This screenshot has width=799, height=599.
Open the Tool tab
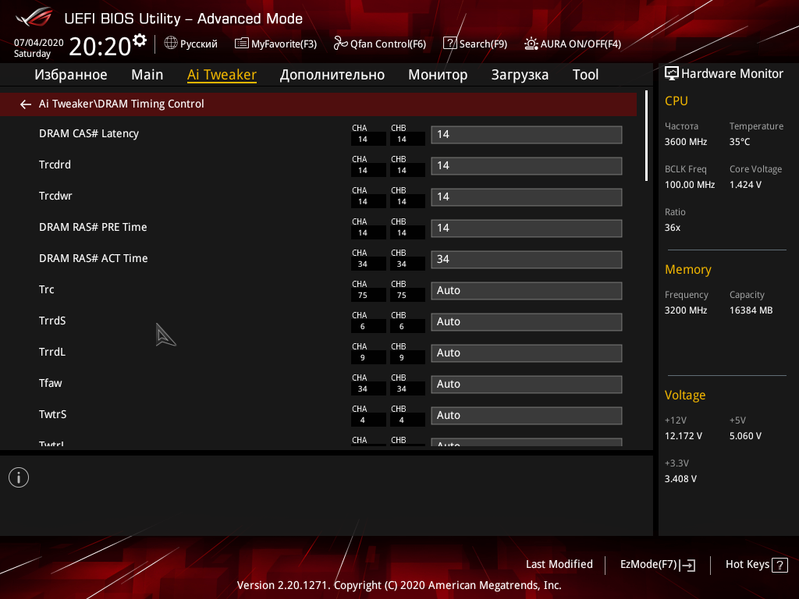coord(585,75)
